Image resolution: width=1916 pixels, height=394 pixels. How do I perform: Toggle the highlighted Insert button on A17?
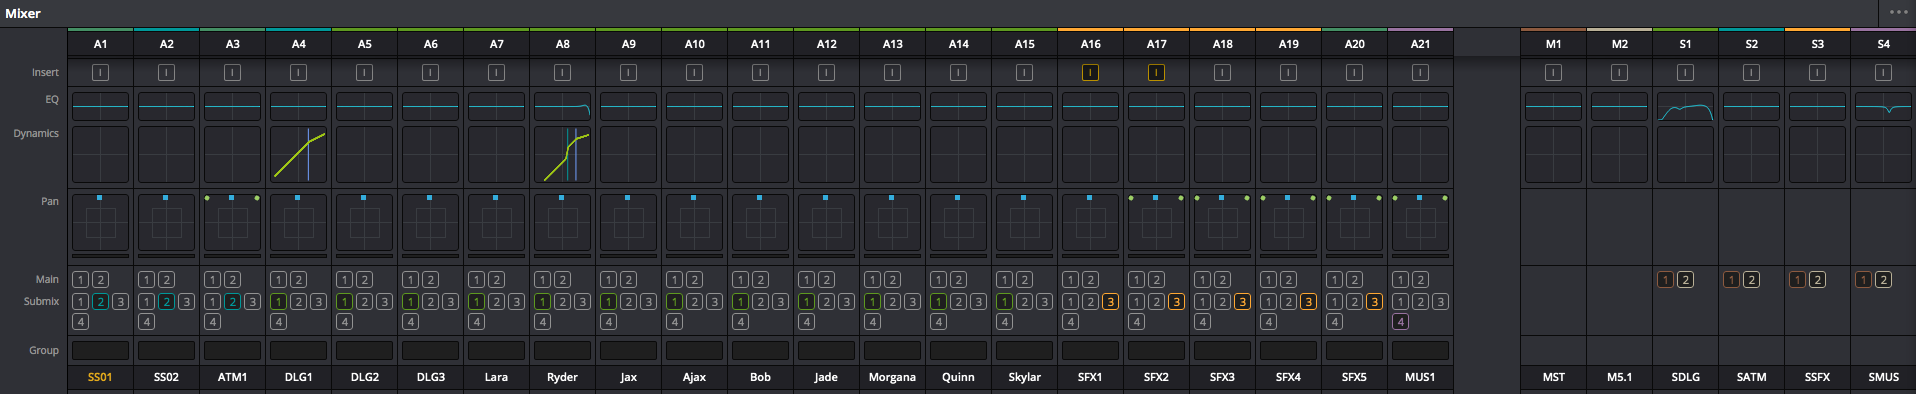1156,72
